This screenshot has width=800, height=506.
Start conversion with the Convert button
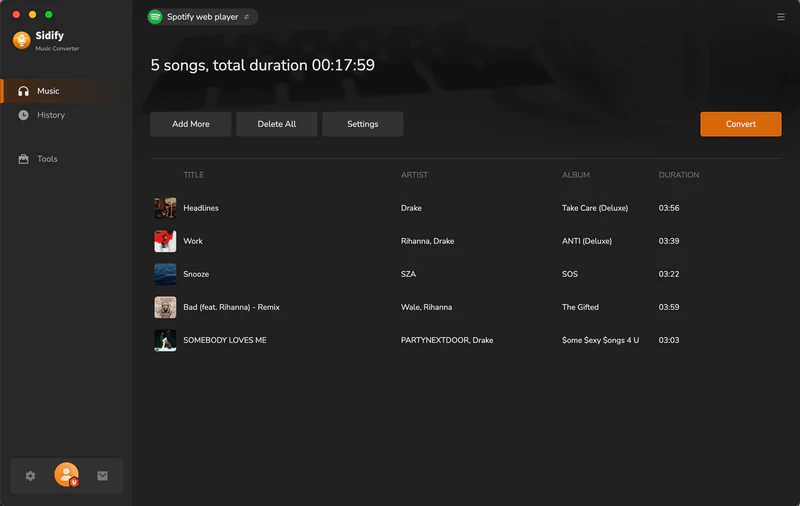pos(740,124)
